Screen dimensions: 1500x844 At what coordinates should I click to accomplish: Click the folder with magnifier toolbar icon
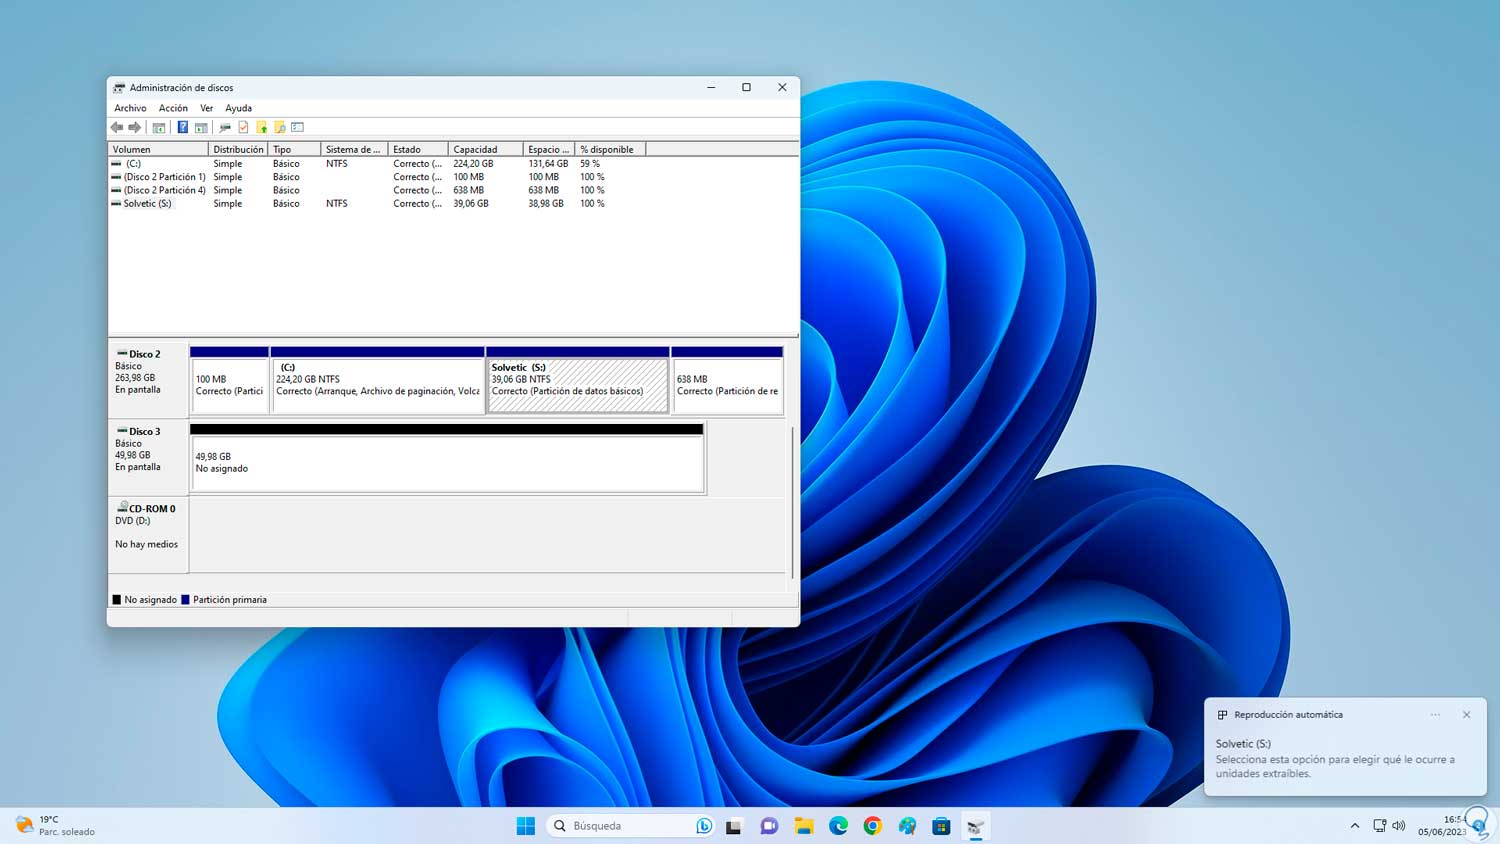click(x=280, y=127)
